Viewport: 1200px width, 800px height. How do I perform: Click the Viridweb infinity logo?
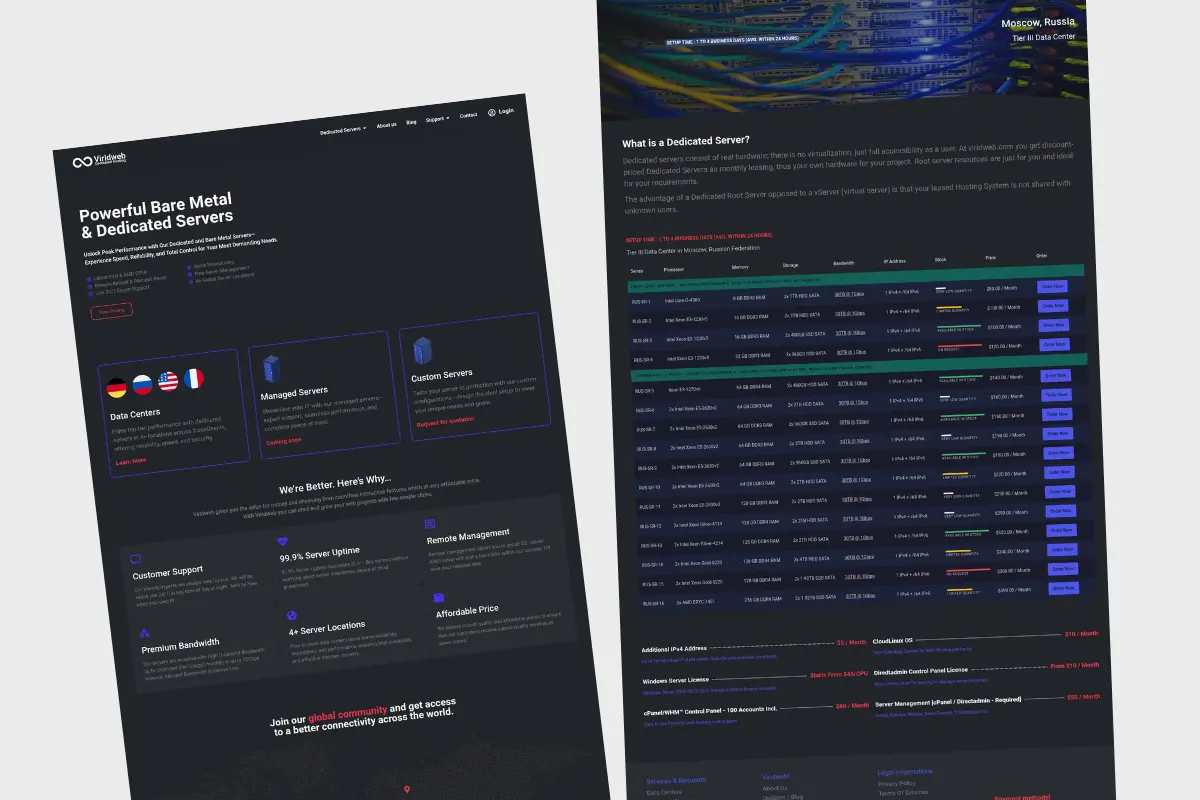(x=82, y=162)
